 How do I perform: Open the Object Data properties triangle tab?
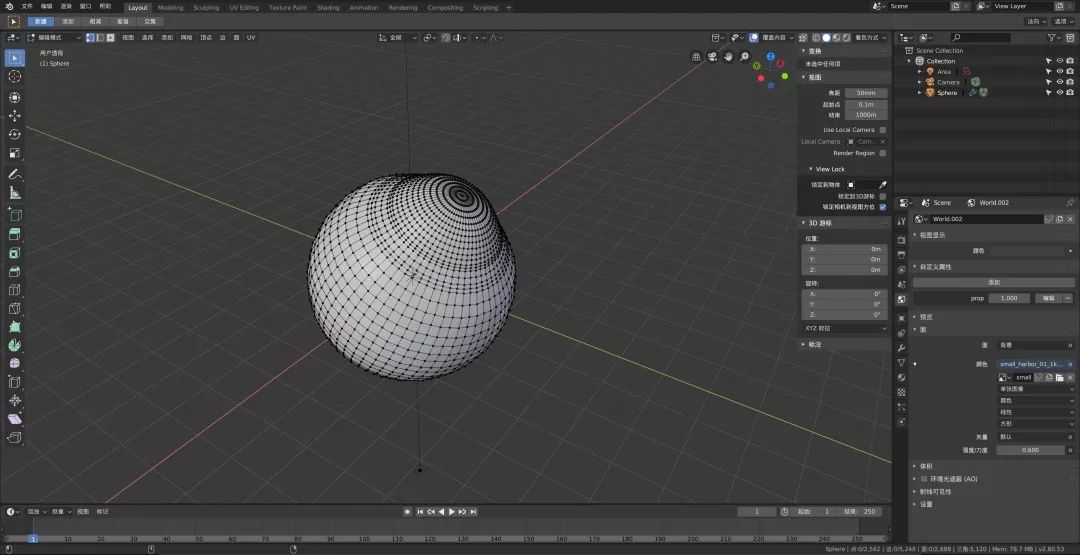click(x=902, y=362)
